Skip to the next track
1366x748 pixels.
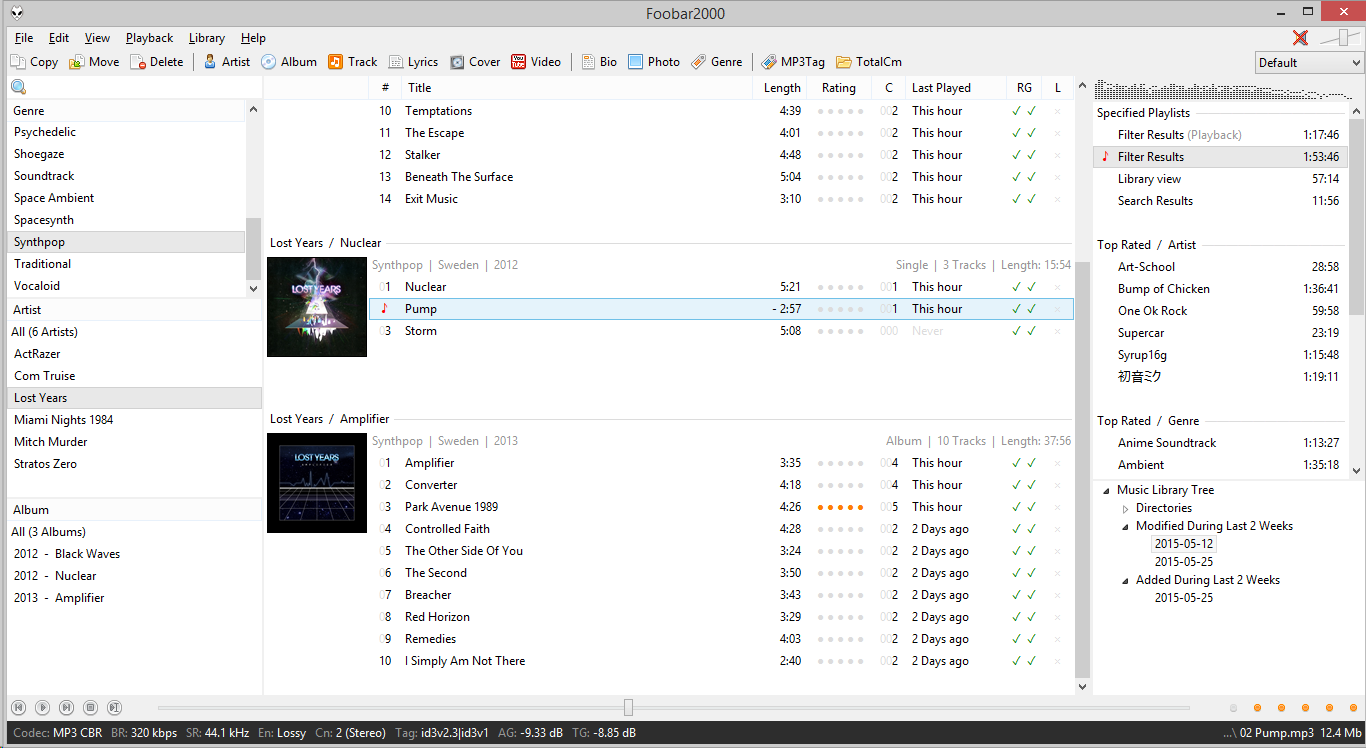[x=66, y=707]
